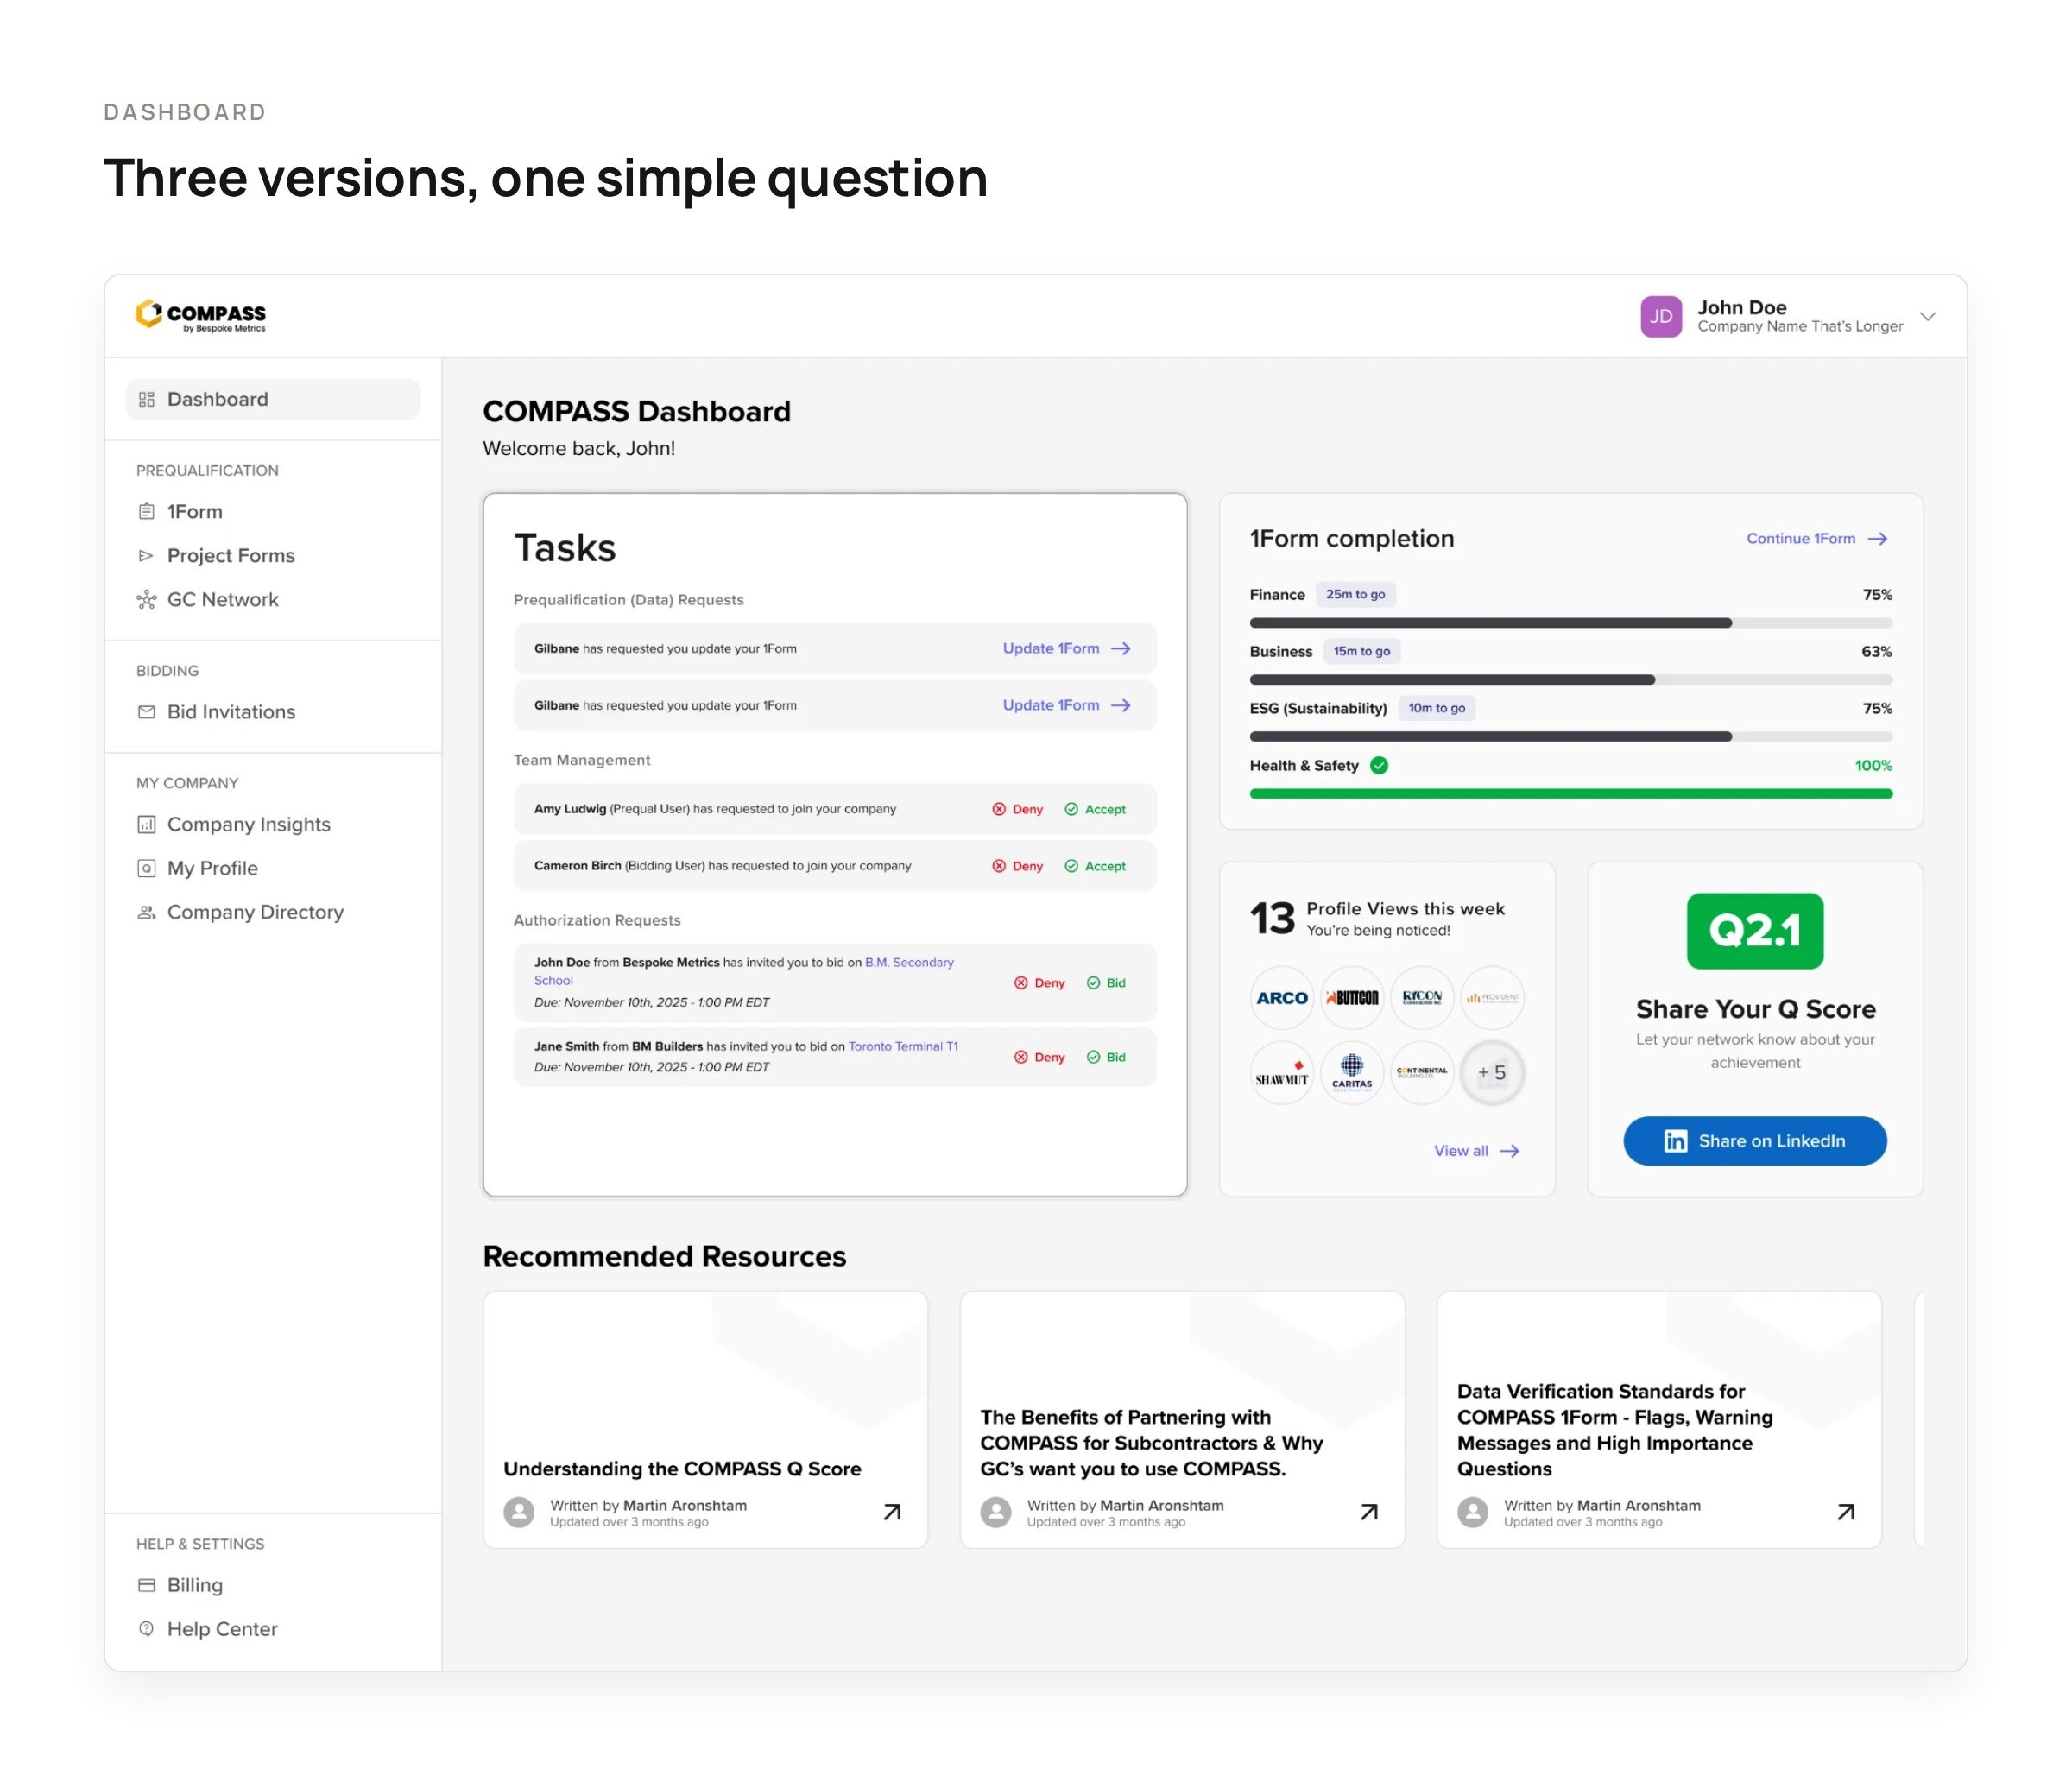The image size is (2072, 1788).
Task: Click author avatar on Q Score article
Action: coord(518,1512)
